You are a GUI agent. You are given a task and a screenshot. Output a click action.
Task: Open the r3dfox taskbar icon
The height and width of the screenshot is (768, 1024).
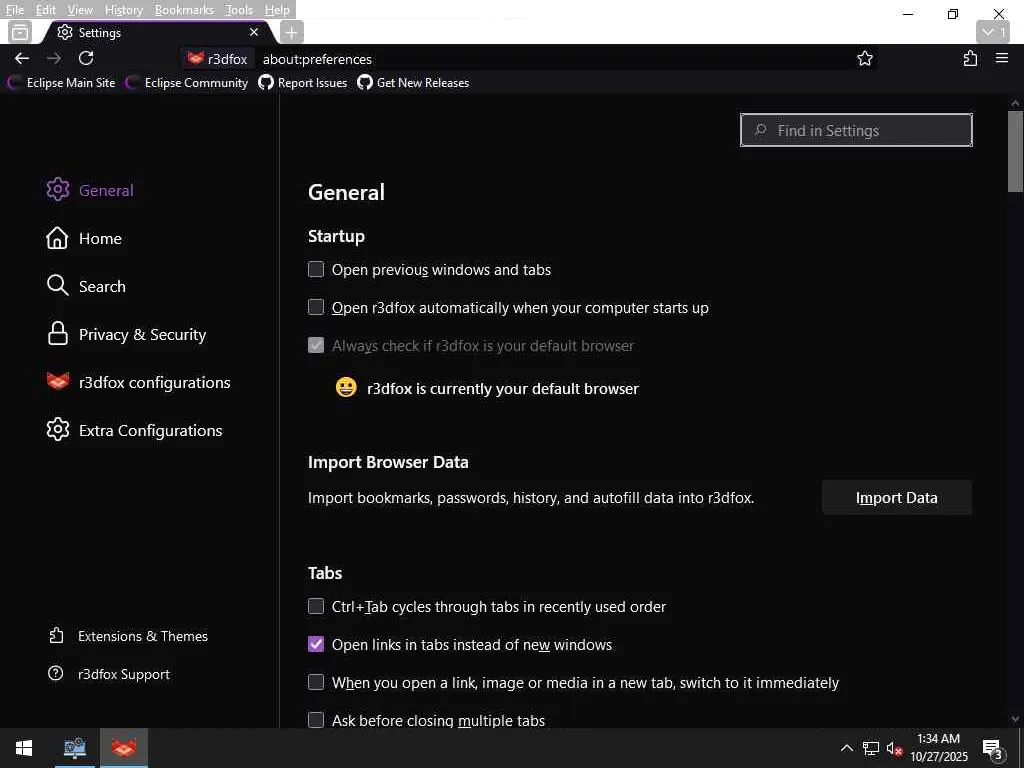(124, 748)
